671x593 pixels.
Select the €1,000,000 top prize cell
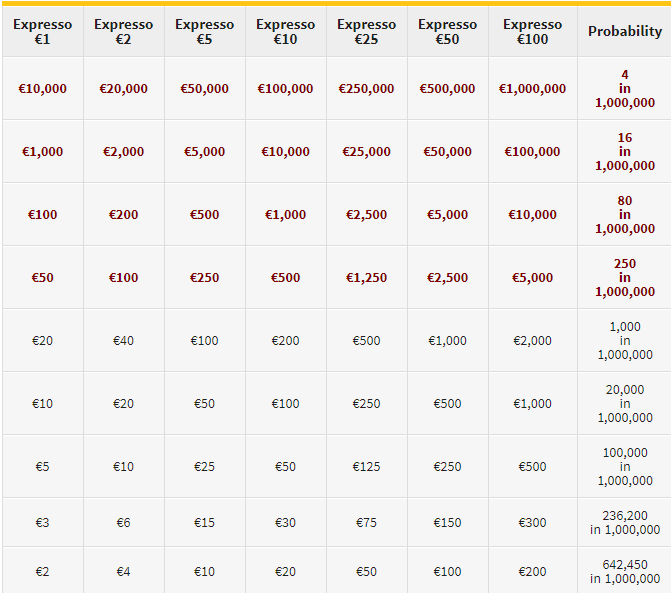coord(532,89)
